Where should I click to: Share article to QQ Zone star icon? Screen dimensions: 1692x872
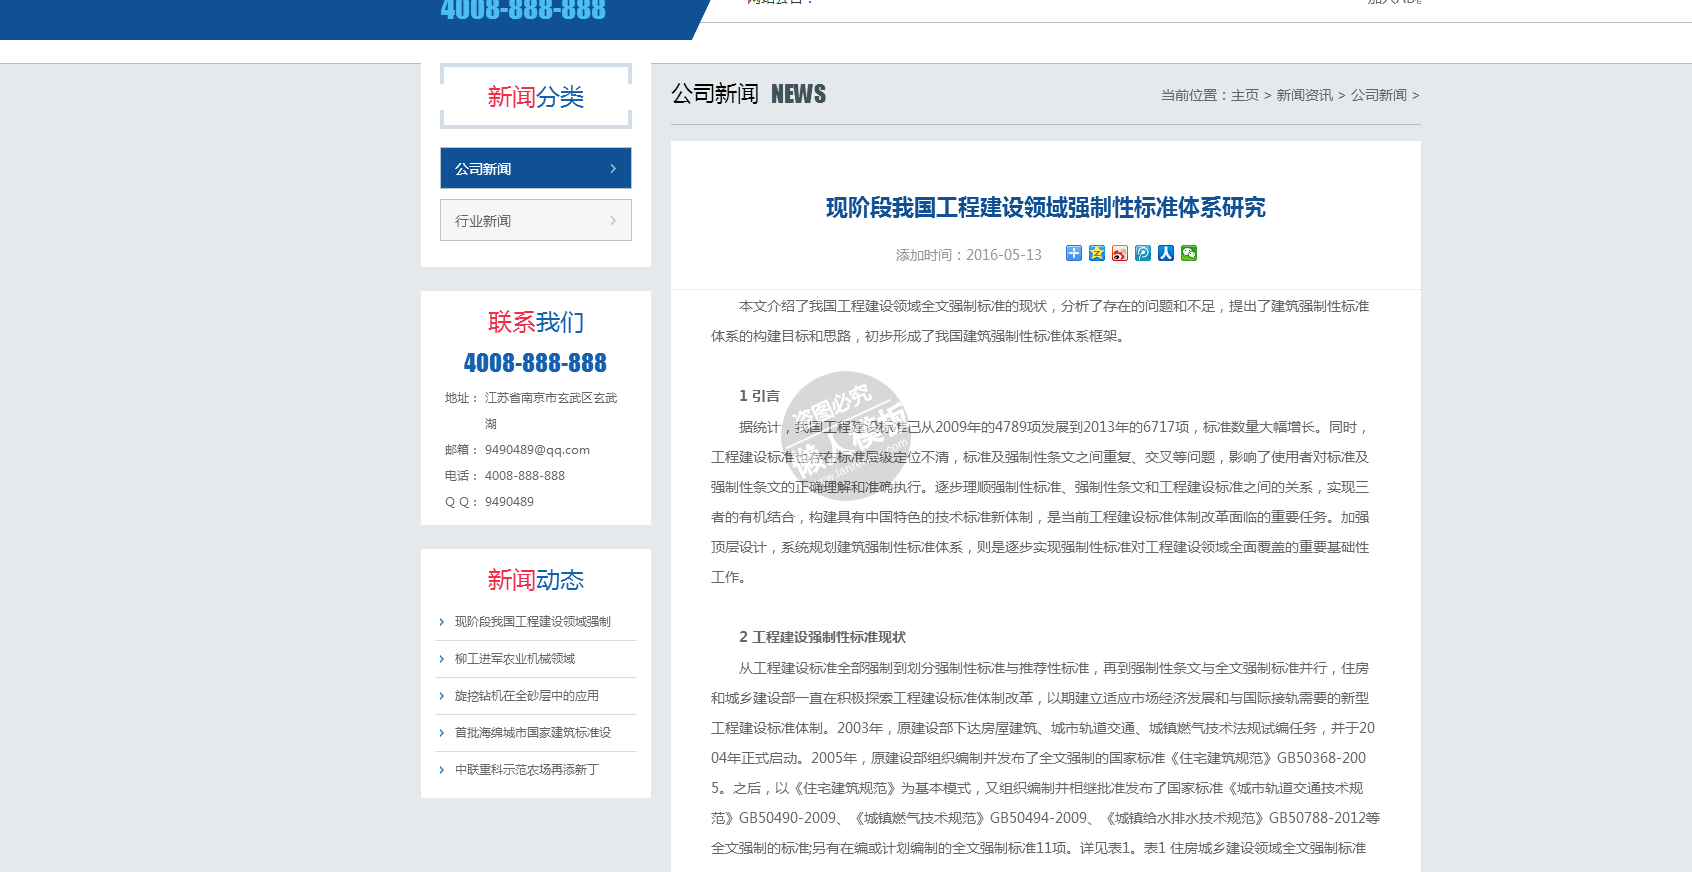point(1097,253)
